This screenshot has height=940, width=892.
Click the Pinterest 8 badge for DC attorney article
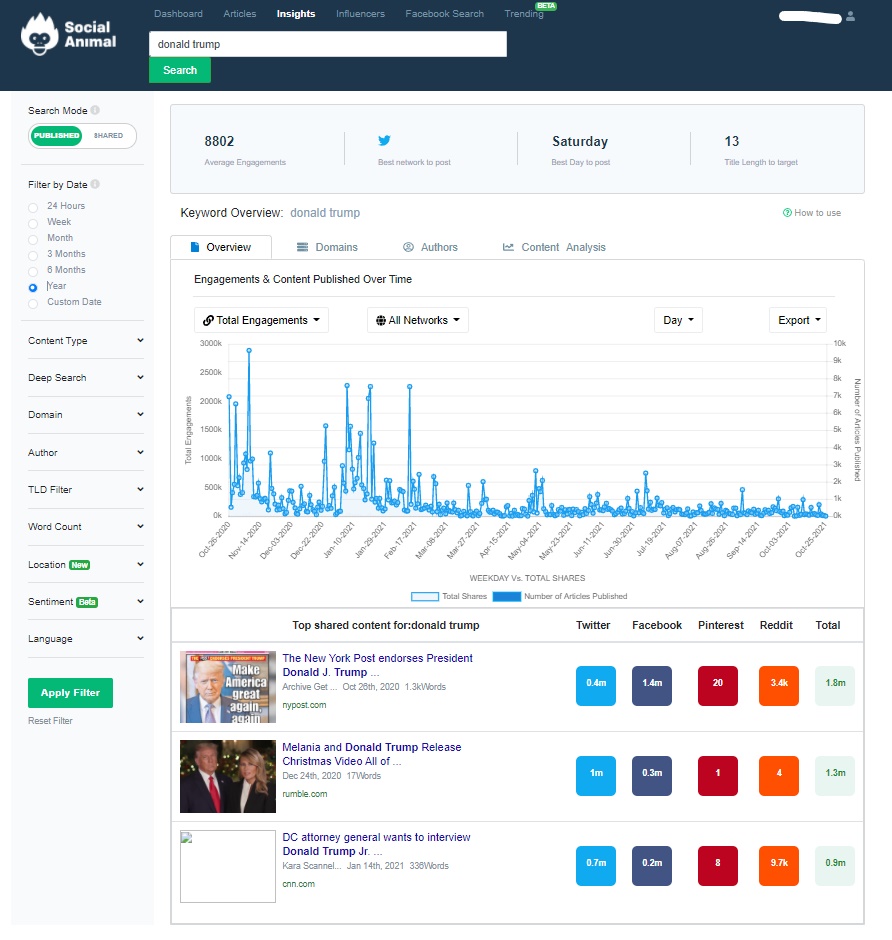718,865
